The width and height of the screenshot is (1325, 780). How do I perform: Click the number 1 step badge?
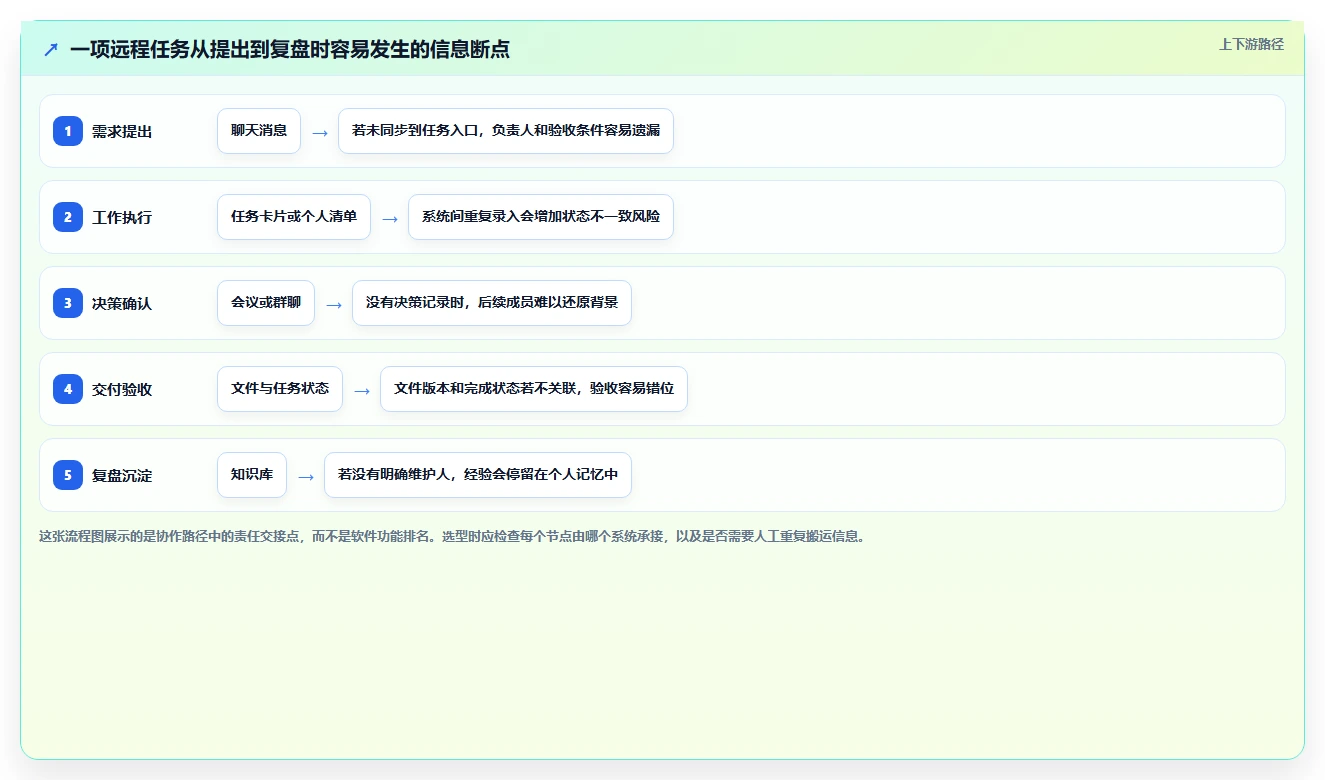click(68, 131)
